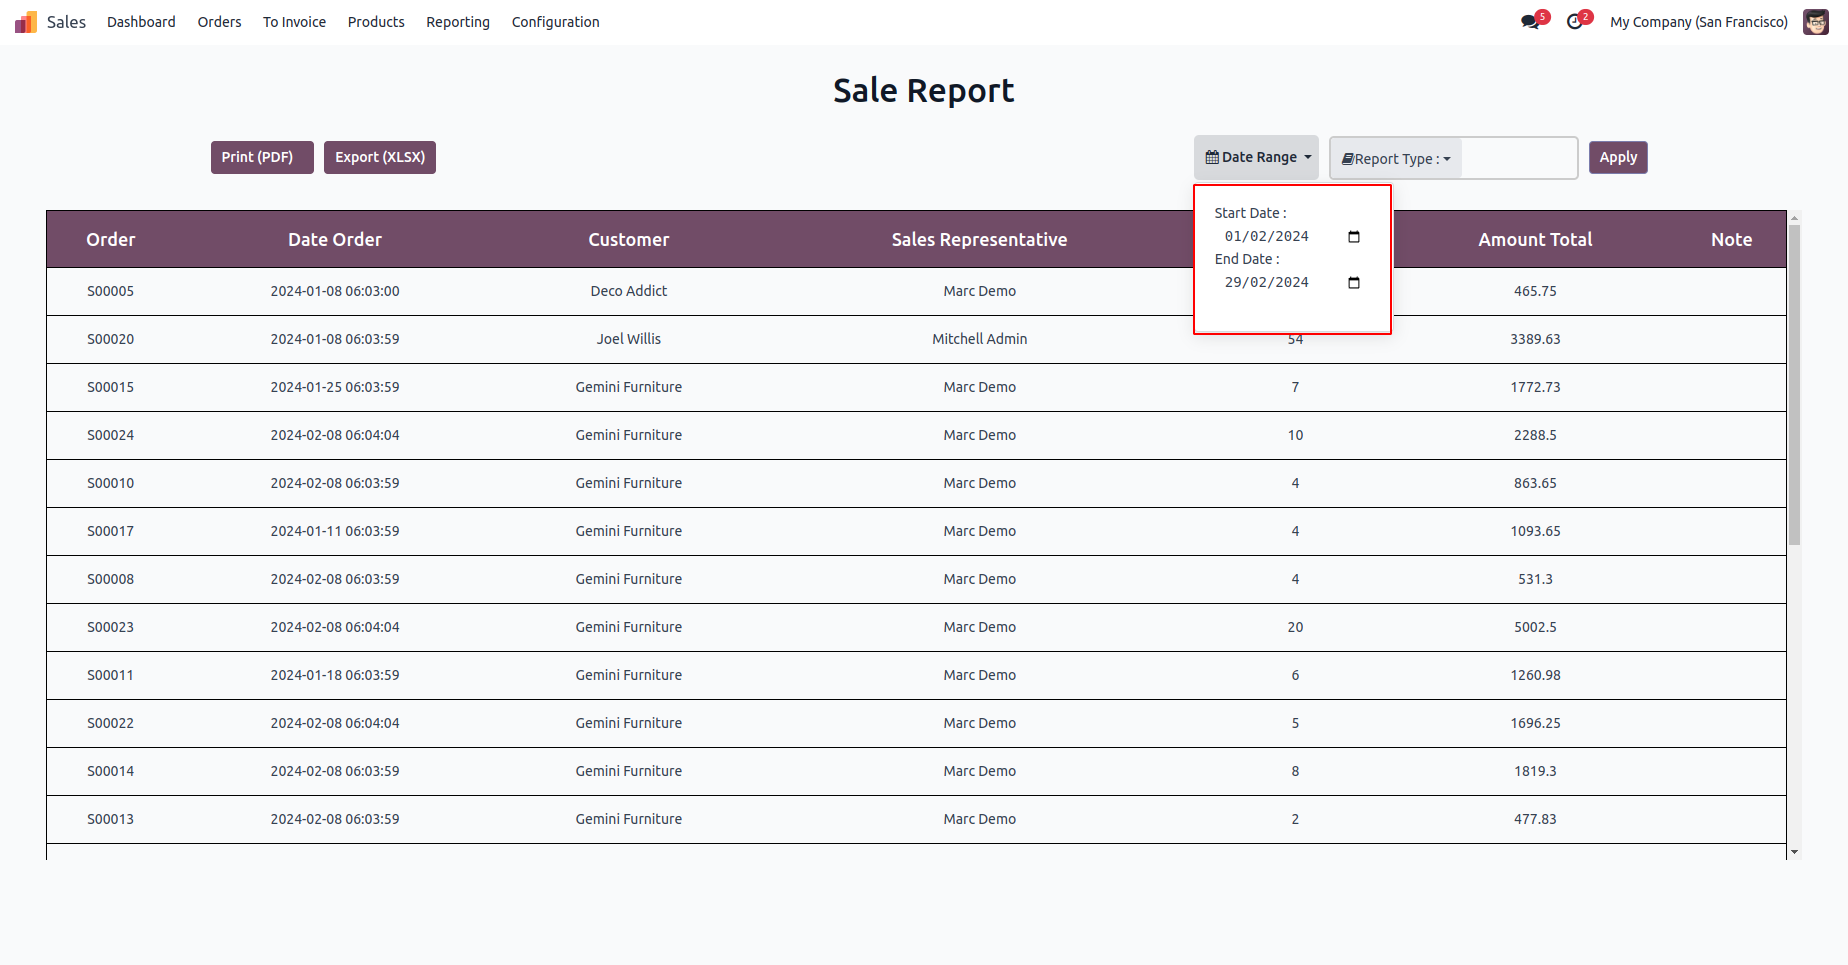Open the messages chat icon

click(1530, 22)
